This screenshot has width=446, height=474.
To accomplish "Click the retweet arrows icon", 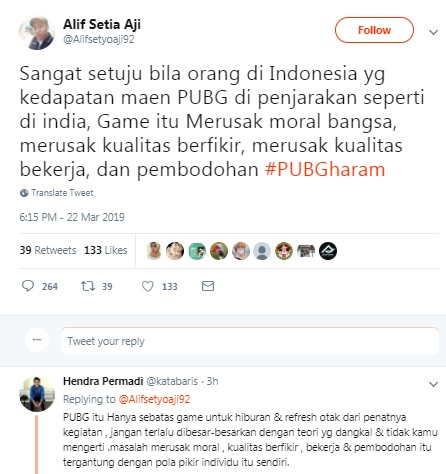I will coord(88,286).
